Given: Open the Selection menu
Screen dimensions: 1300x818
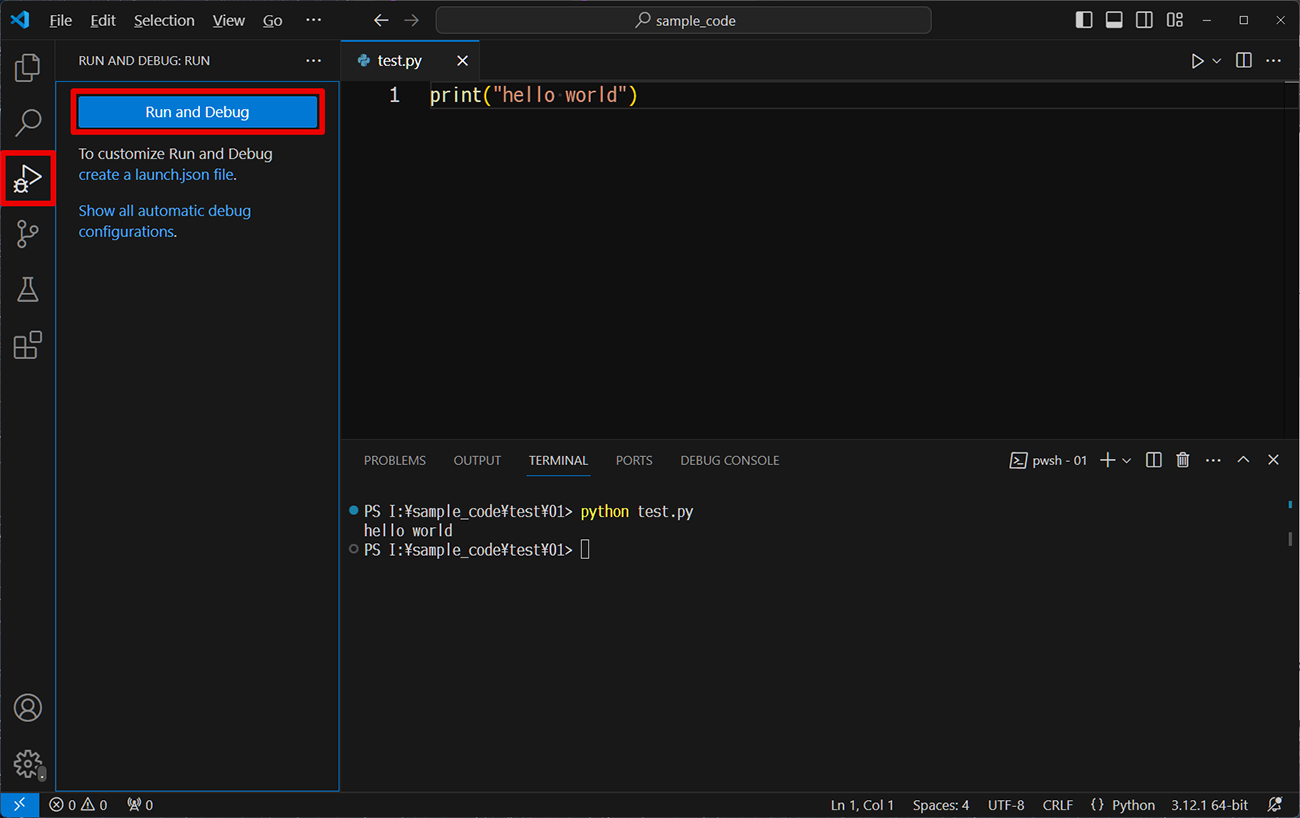Looking at the screenshot, I should [x=164, y=20].
